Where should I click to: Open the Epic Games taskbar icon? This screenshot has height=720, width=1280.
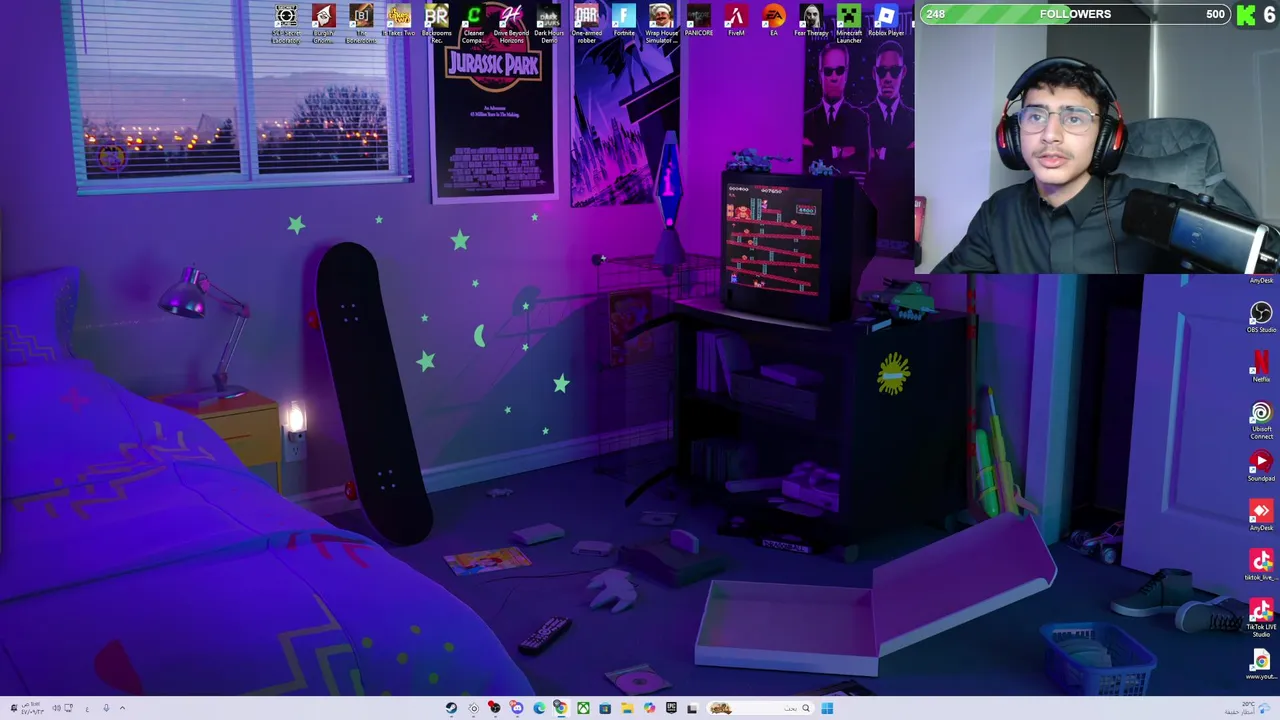point(671,708)
